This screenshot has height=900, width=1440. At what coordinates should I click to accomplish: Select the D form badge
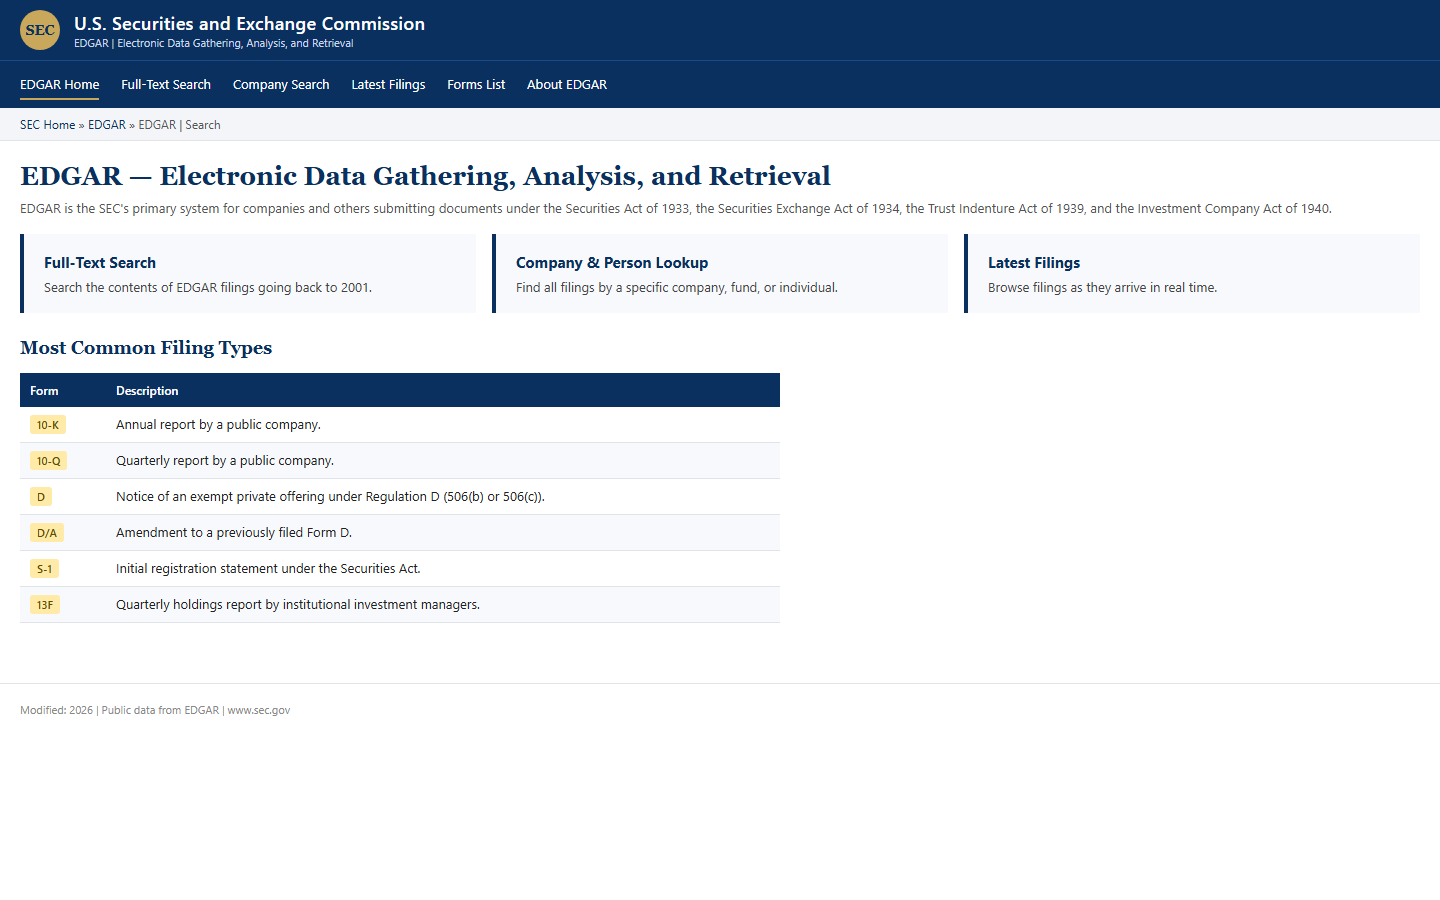41,497
